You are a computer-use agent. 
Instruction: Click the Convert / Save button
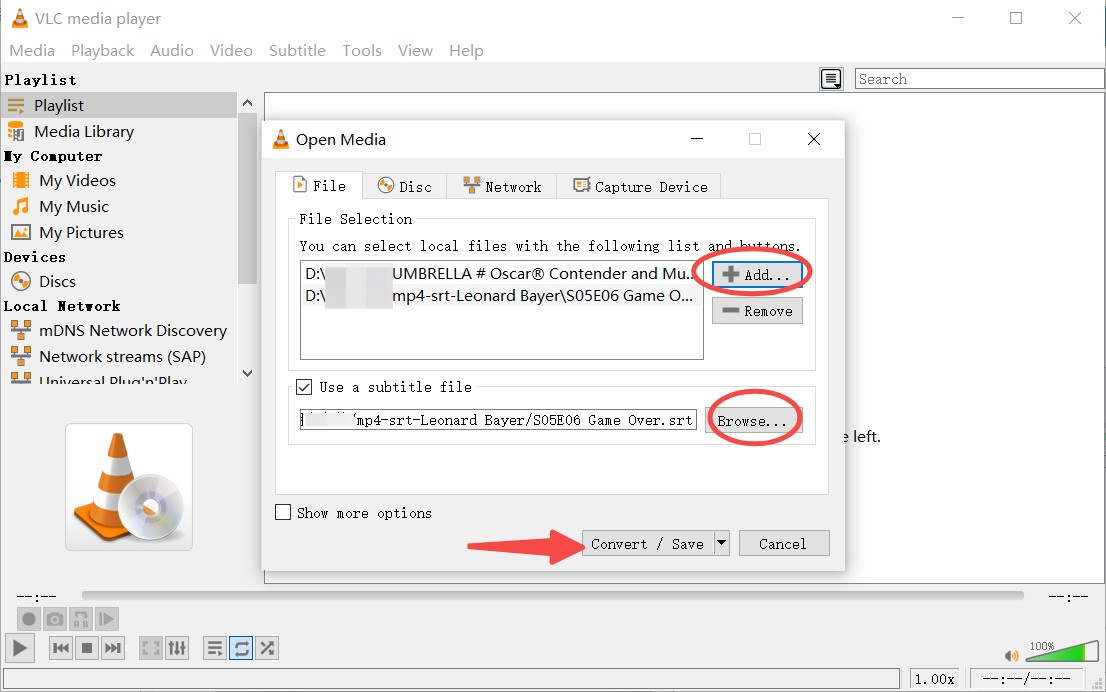click(648, 543)
